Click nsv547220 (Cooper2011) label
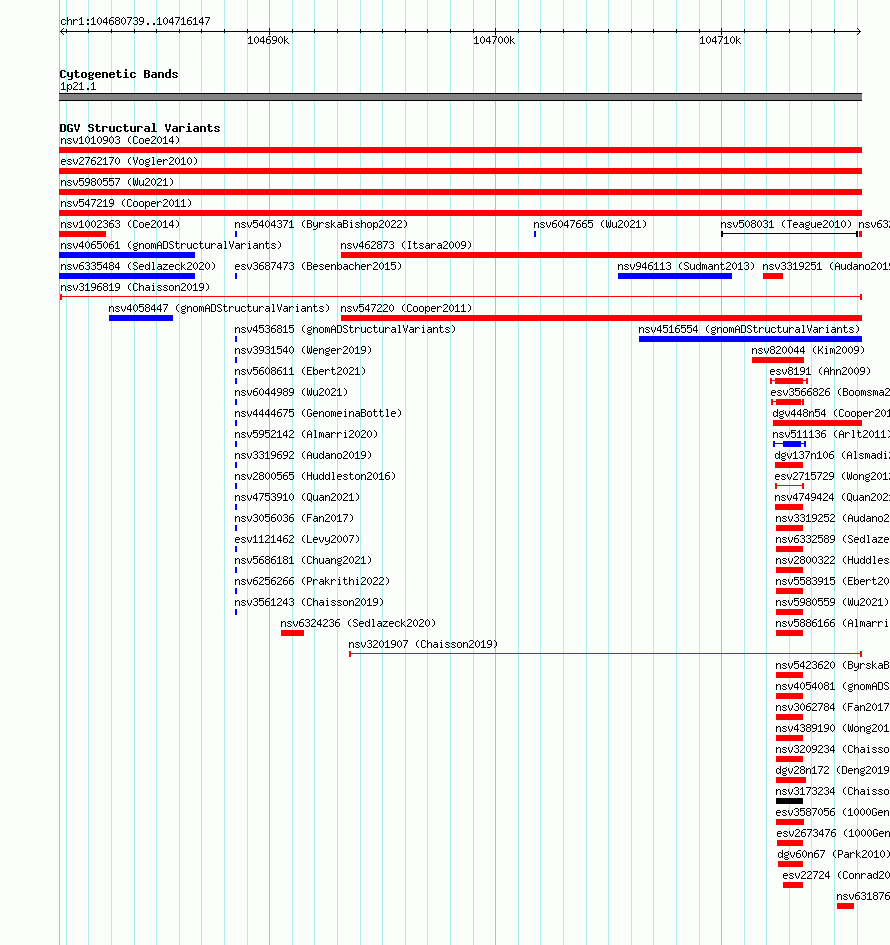The image size is (890, 945). click(406, 308)
